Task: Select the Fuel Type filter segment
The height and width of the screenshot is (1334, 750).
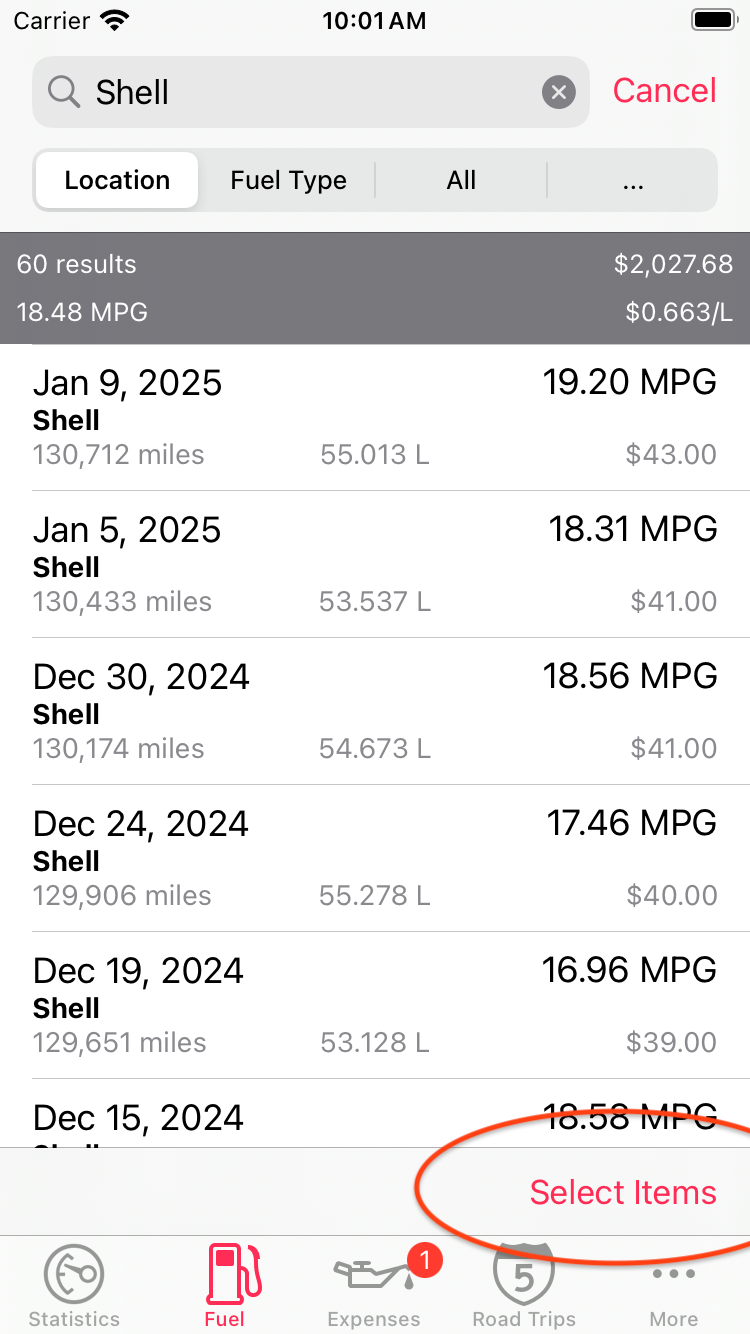Action: coord(288,180)
